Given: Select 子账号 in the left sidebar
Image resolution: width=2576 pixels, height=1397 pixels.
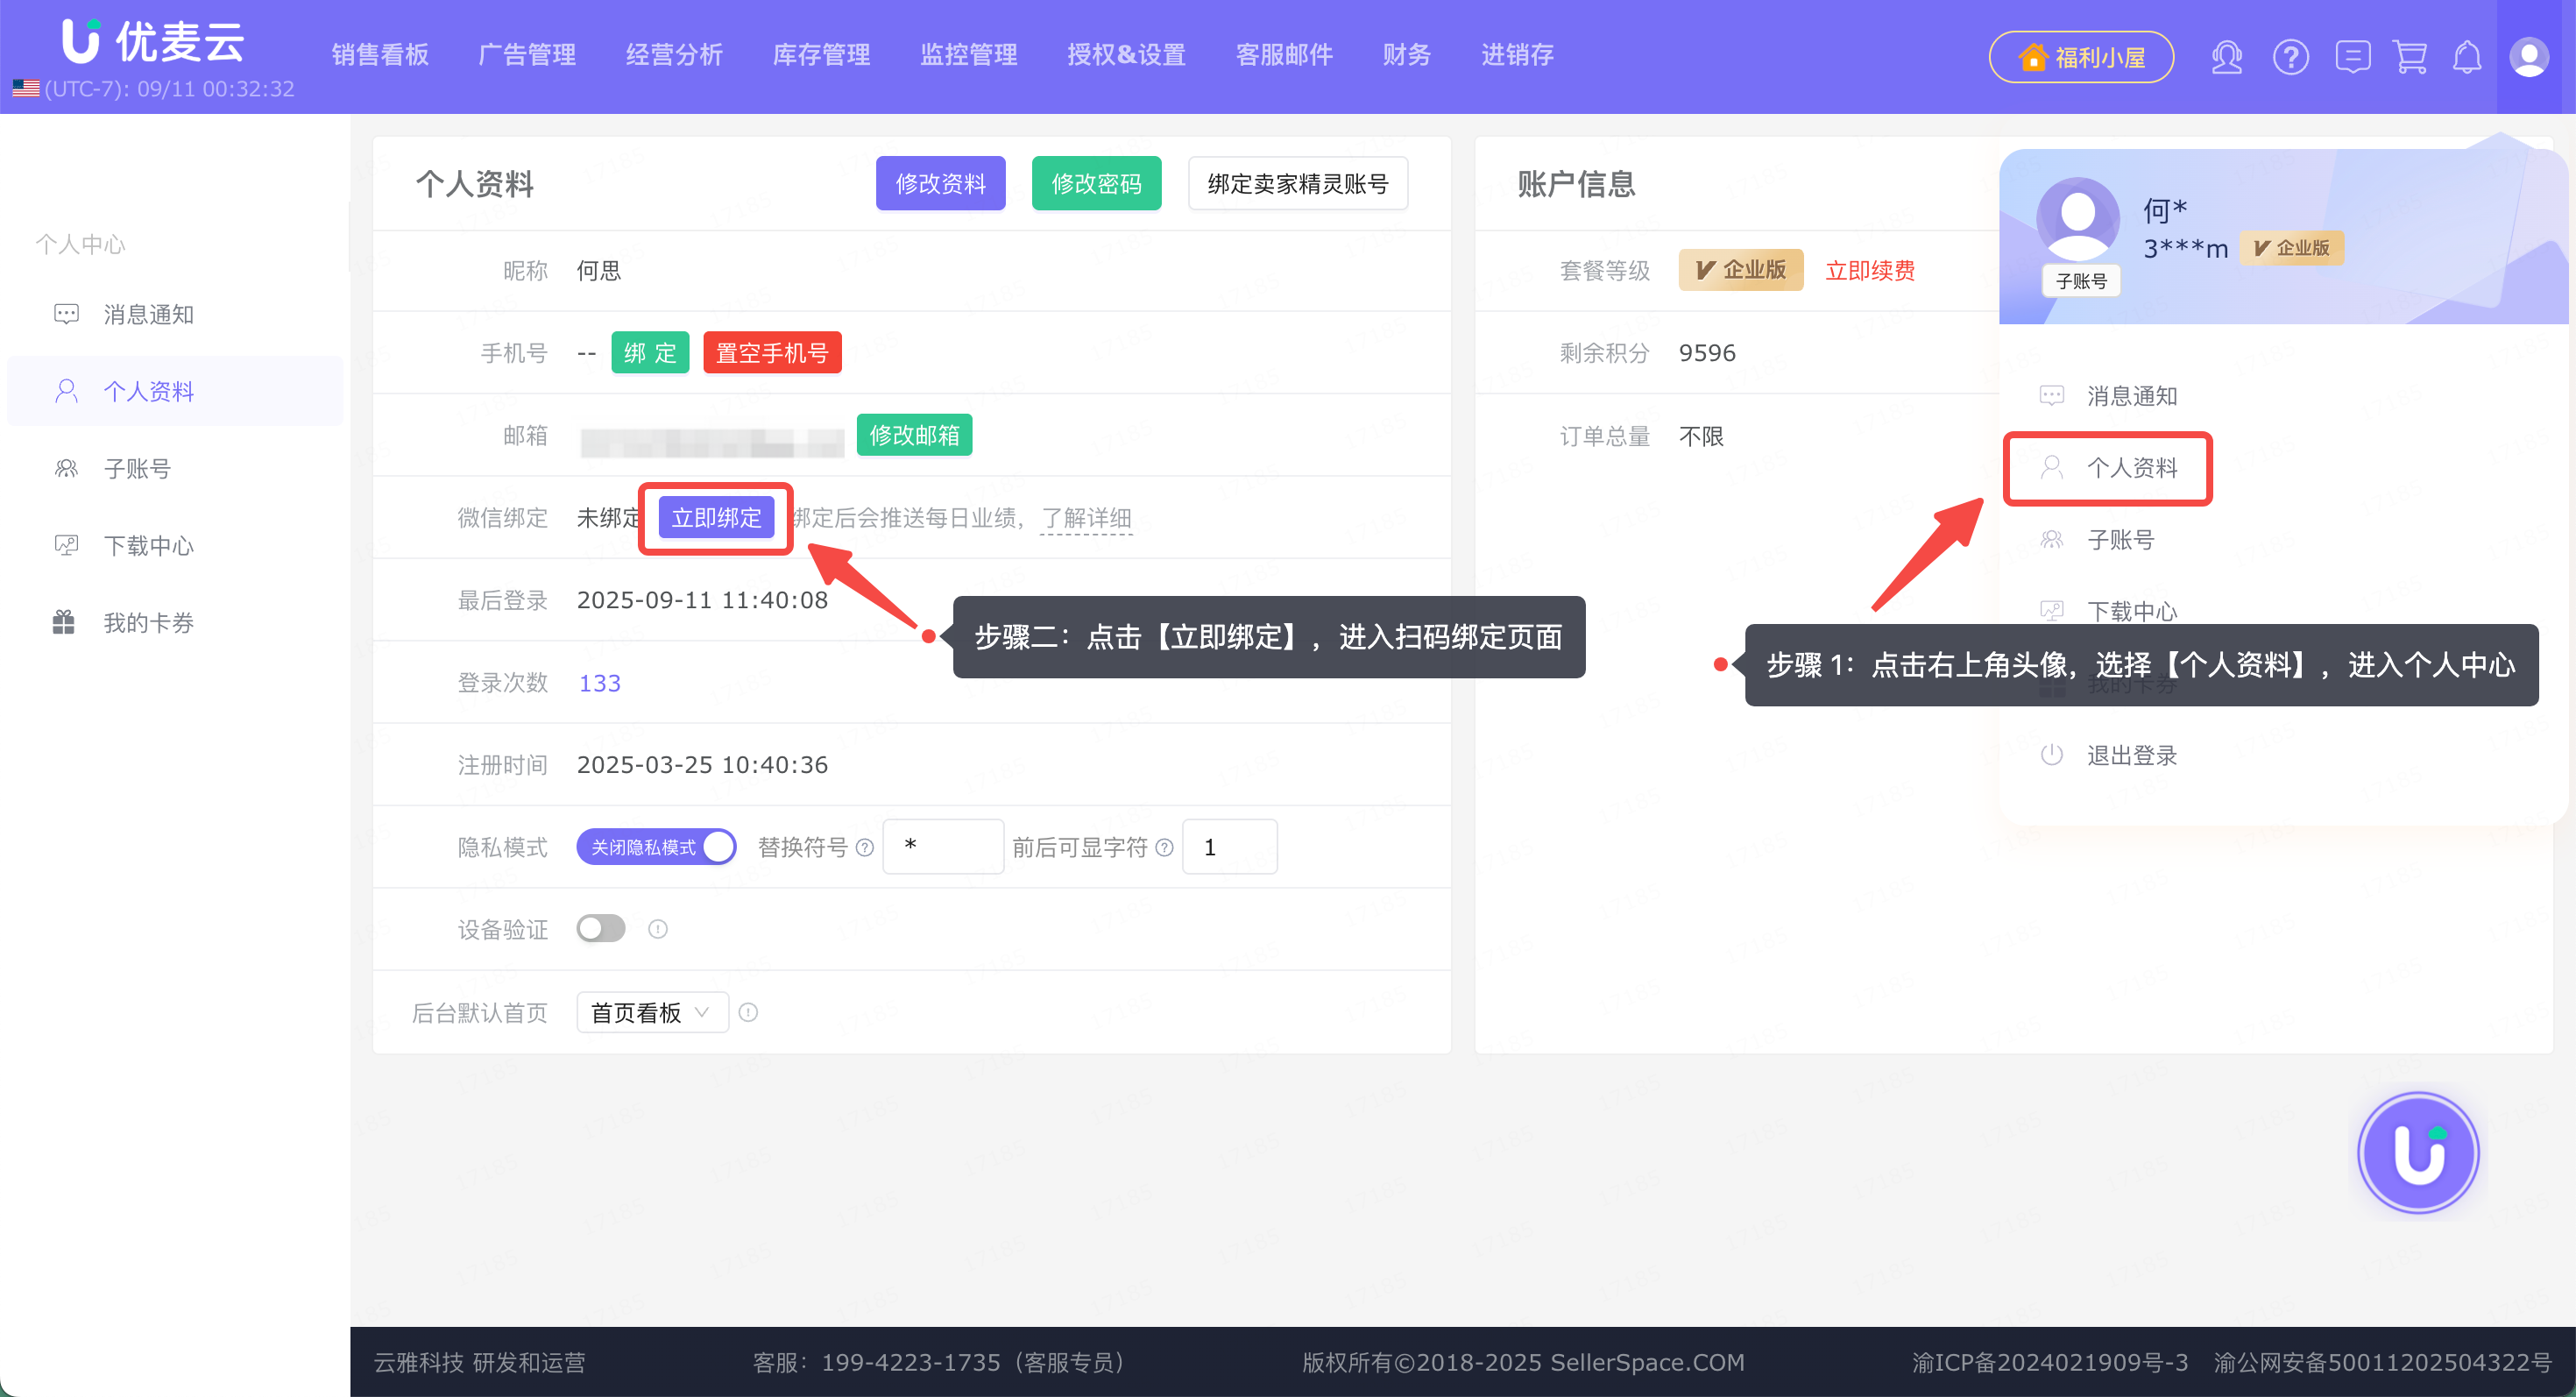Looking at the screenshot, I should pos(175,468).
